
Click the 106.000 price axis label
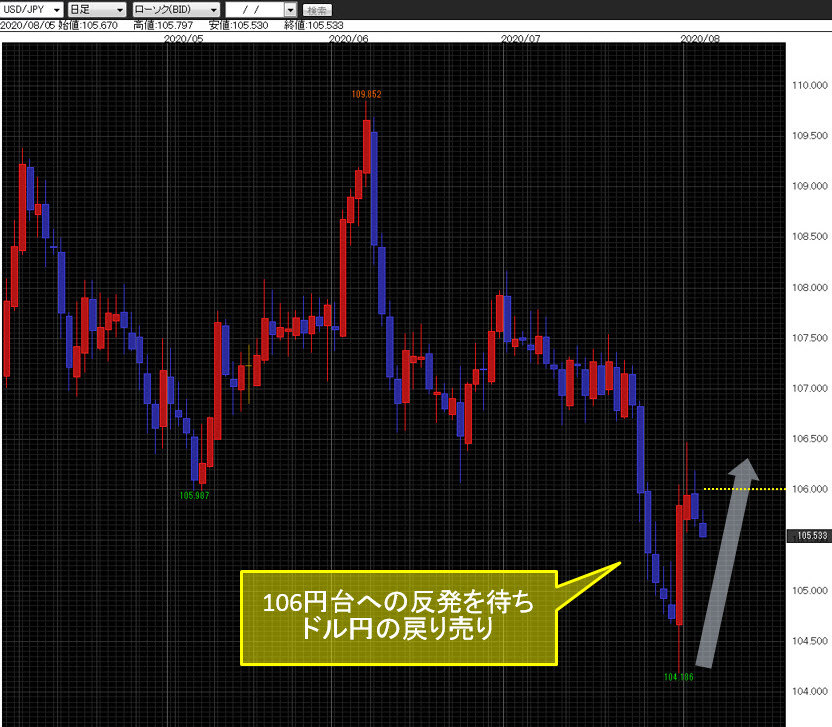coord(810,489)
